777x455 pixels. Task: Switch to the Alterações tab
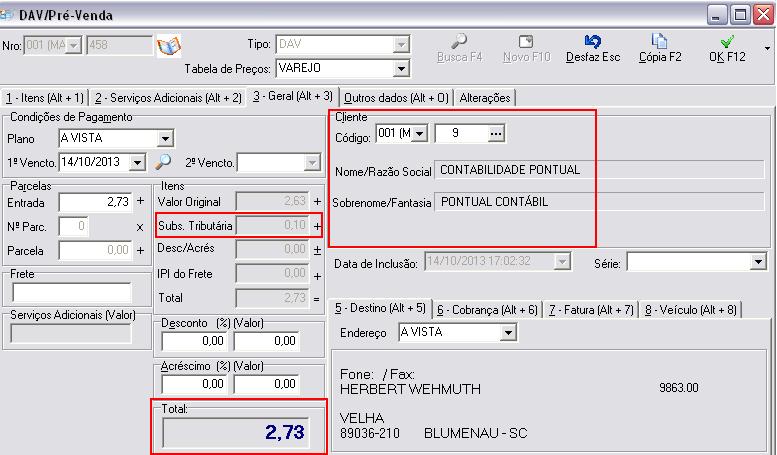coord(486,97)
